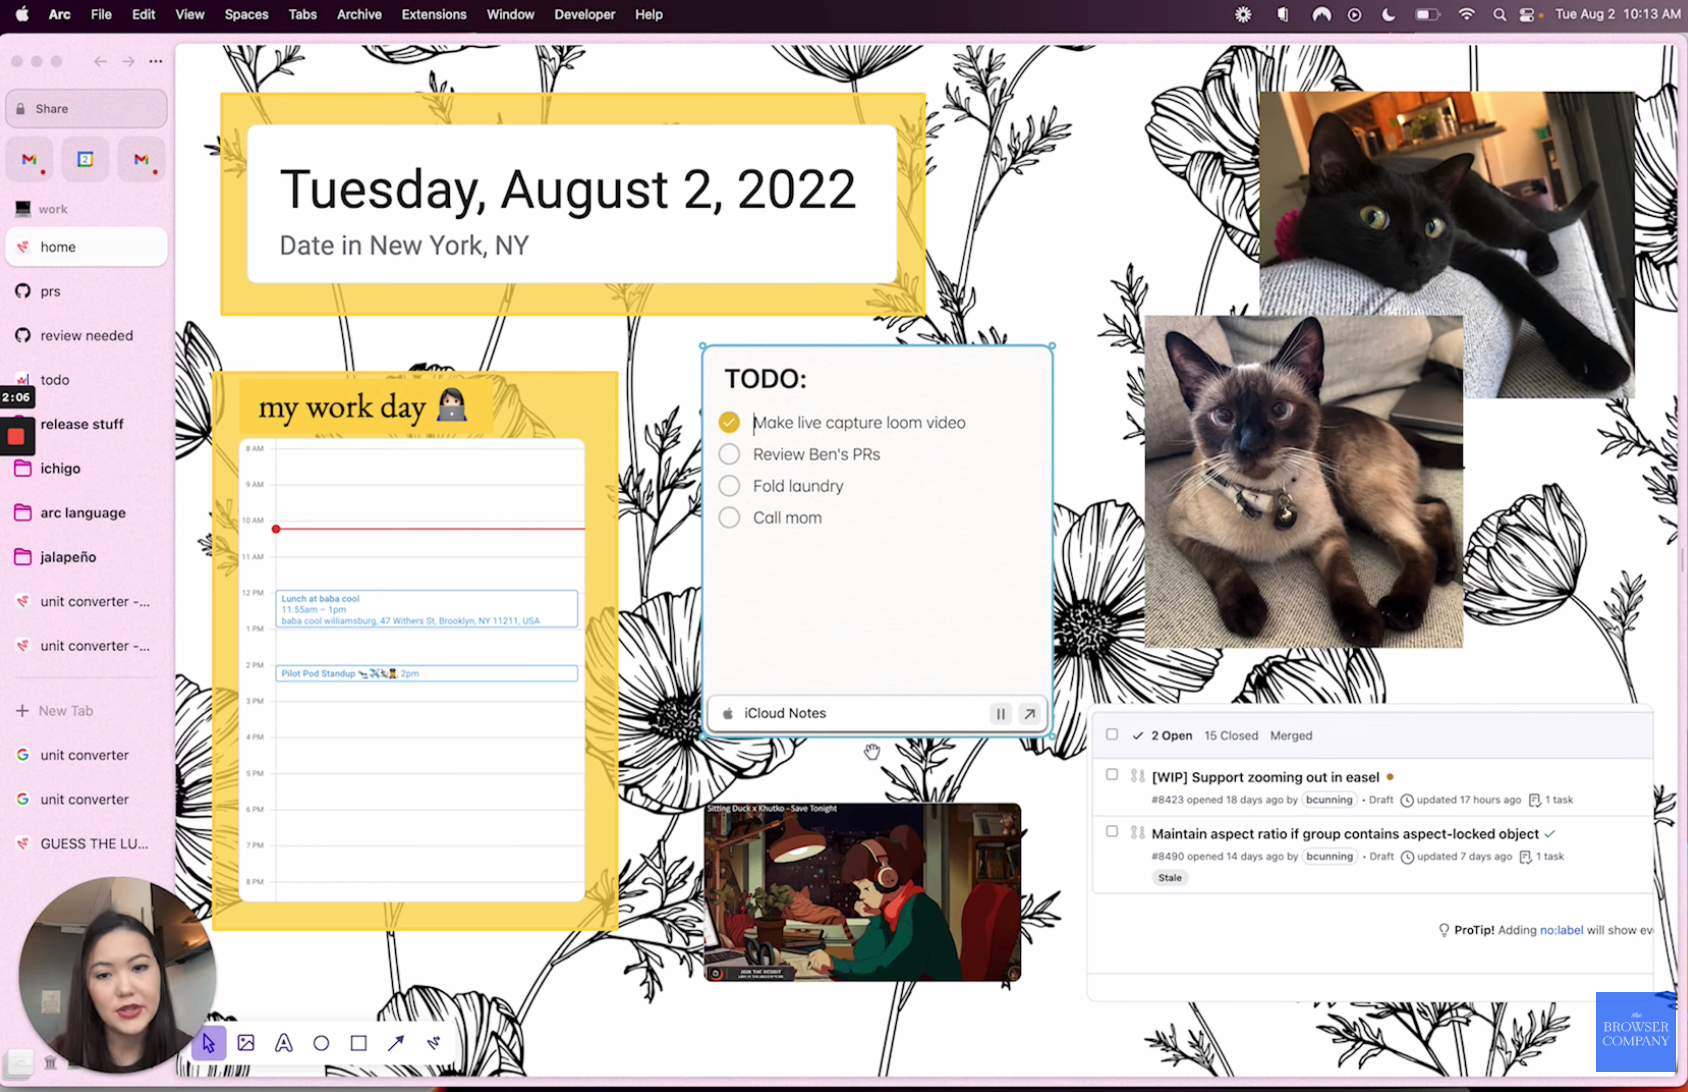Viewport: 1688px width, 1092px height.
Task: Select the image insert tool in easel toolbar
Action: pos(246,1043)
